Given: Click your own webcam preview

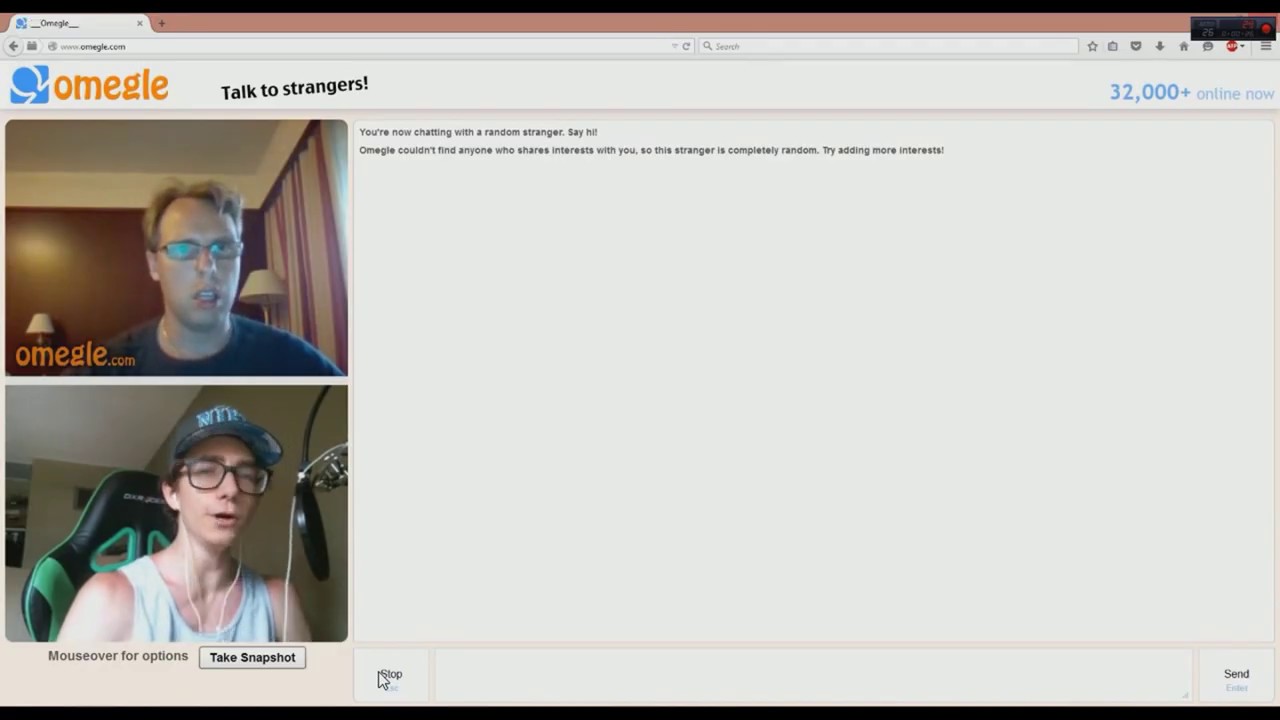Looking at the screenshot, I should point(176,514).
